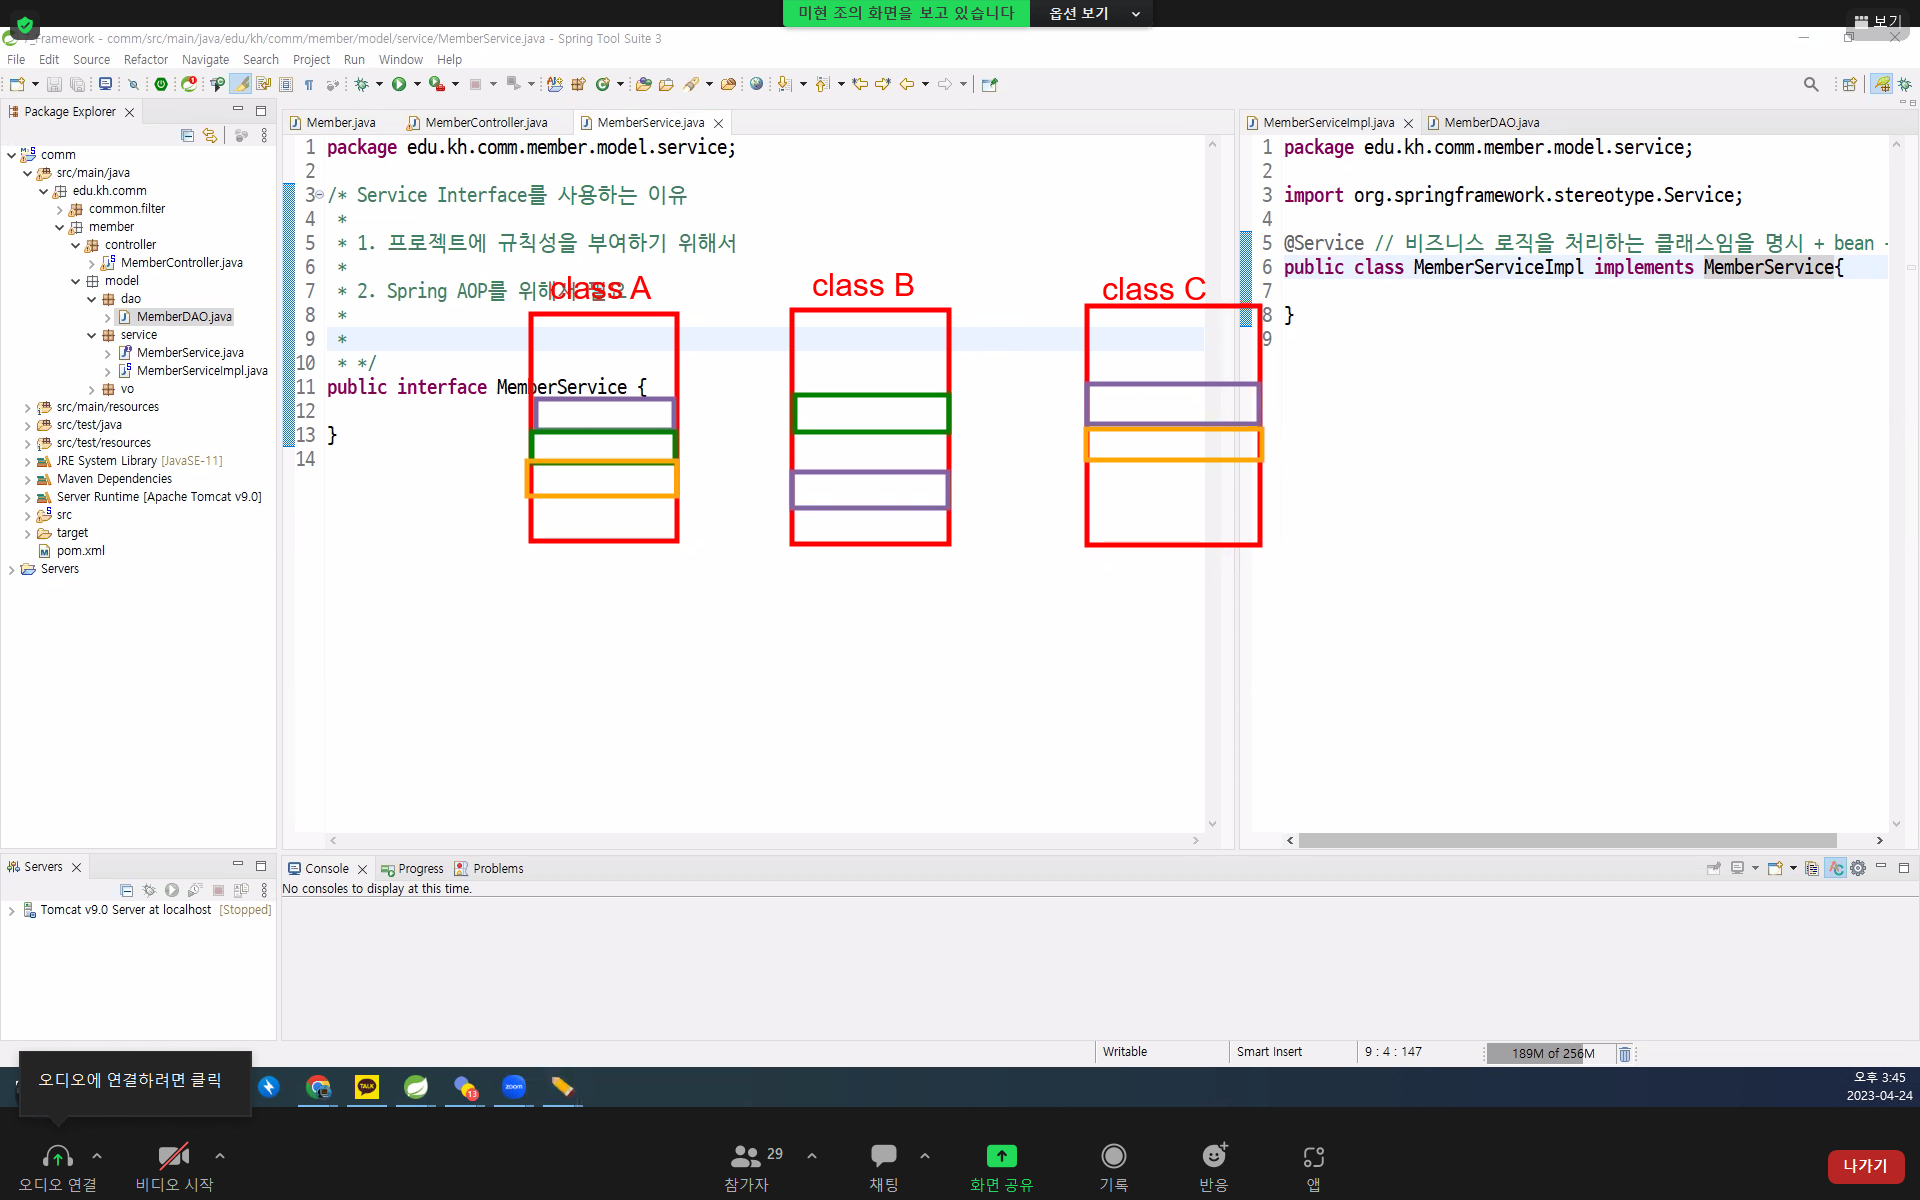The height and width of the screenshot is (1200, 1920).
Task: Click the Save toolbar icon
Action: 54,84
